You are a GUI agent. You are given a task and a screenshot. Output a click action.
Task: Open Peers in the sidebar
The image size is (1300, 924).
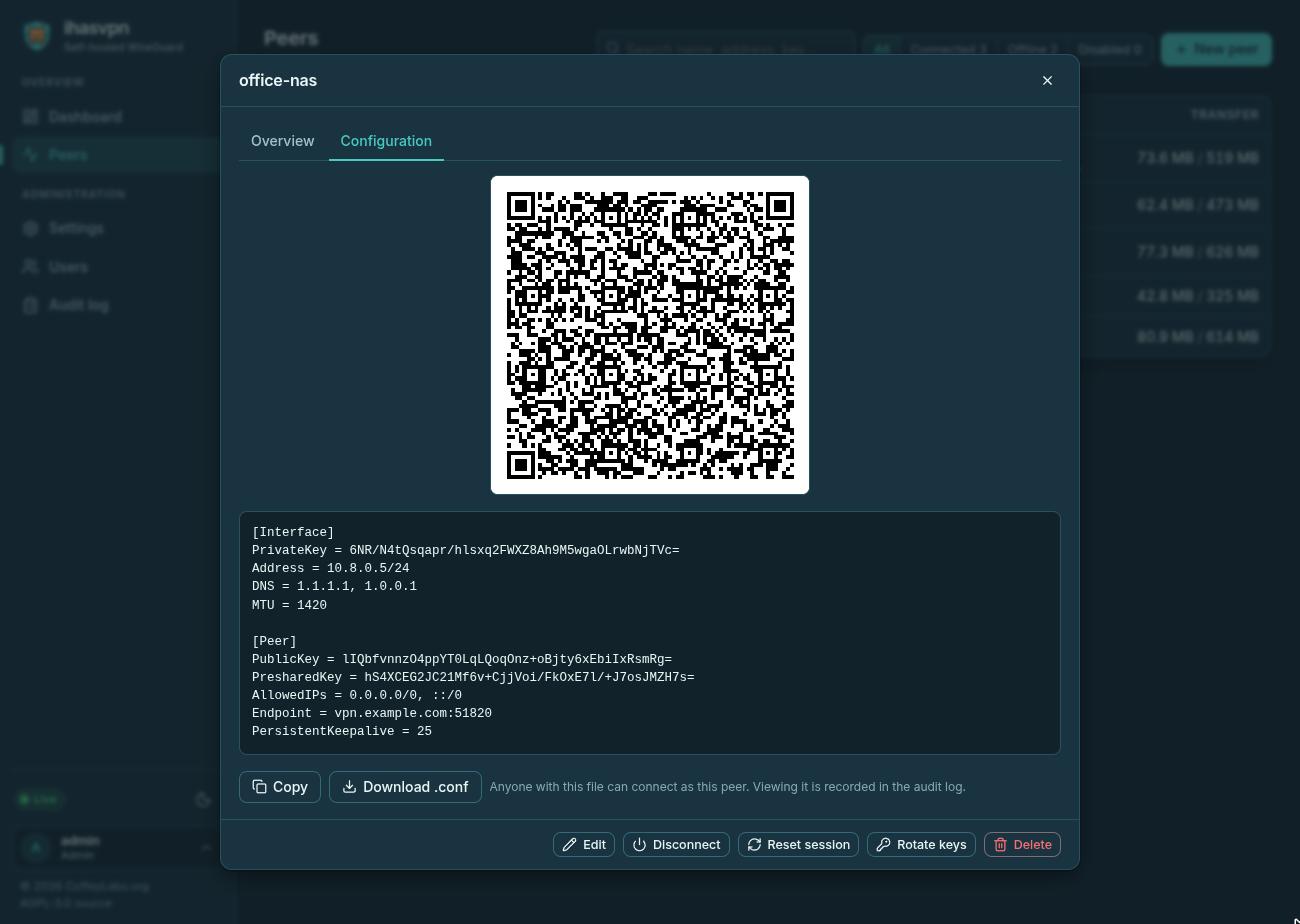(x=118, y=155)
